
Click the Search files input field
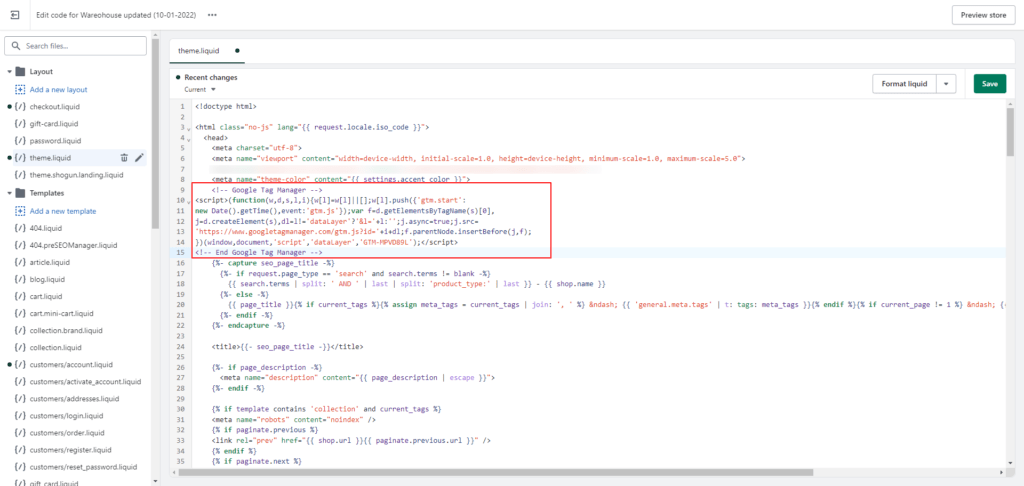[x=76, y=46]
